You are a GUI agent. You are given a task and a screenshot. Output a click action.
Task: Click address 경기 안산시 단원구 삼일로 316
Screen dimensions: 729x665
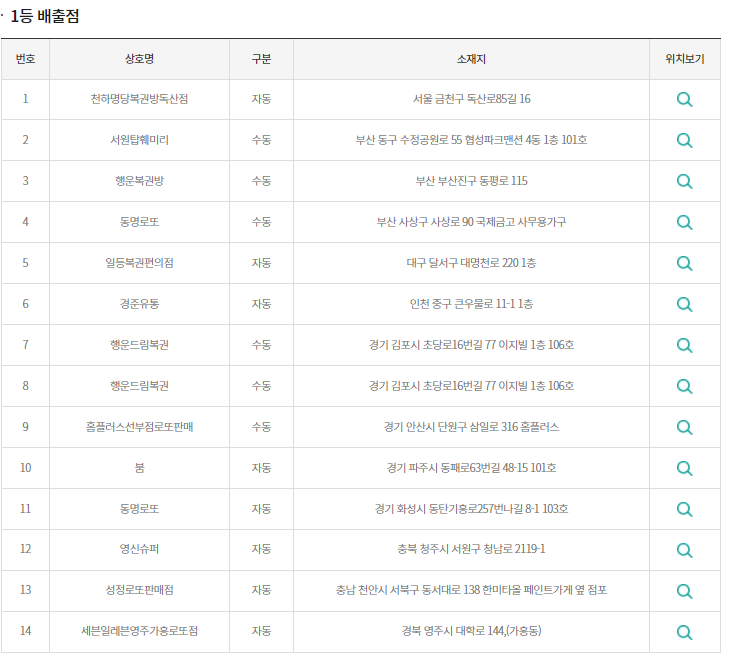(451, 426)
